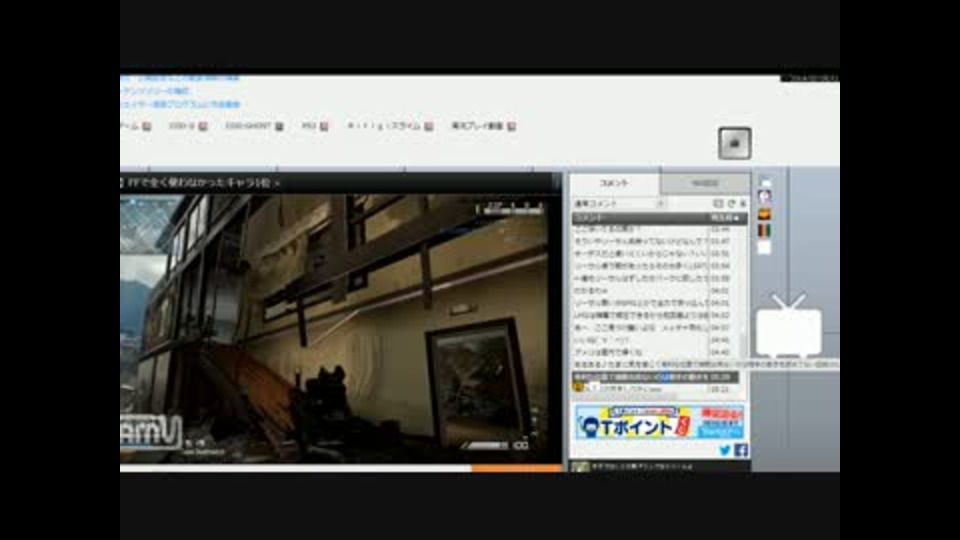Click the white square icon below the striped icon
Viewport: 960px width, 540px height.
764,247
